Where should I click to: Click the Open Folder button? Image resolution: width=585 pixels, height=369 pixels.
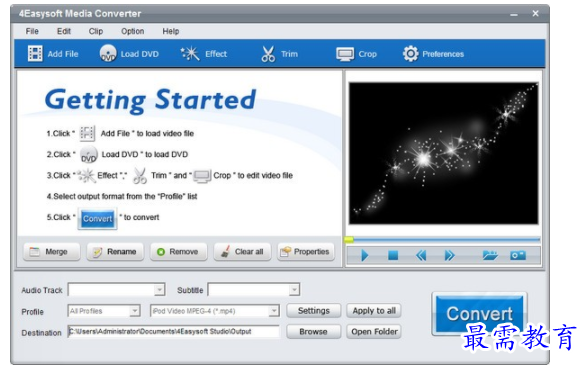coord(374,332)
